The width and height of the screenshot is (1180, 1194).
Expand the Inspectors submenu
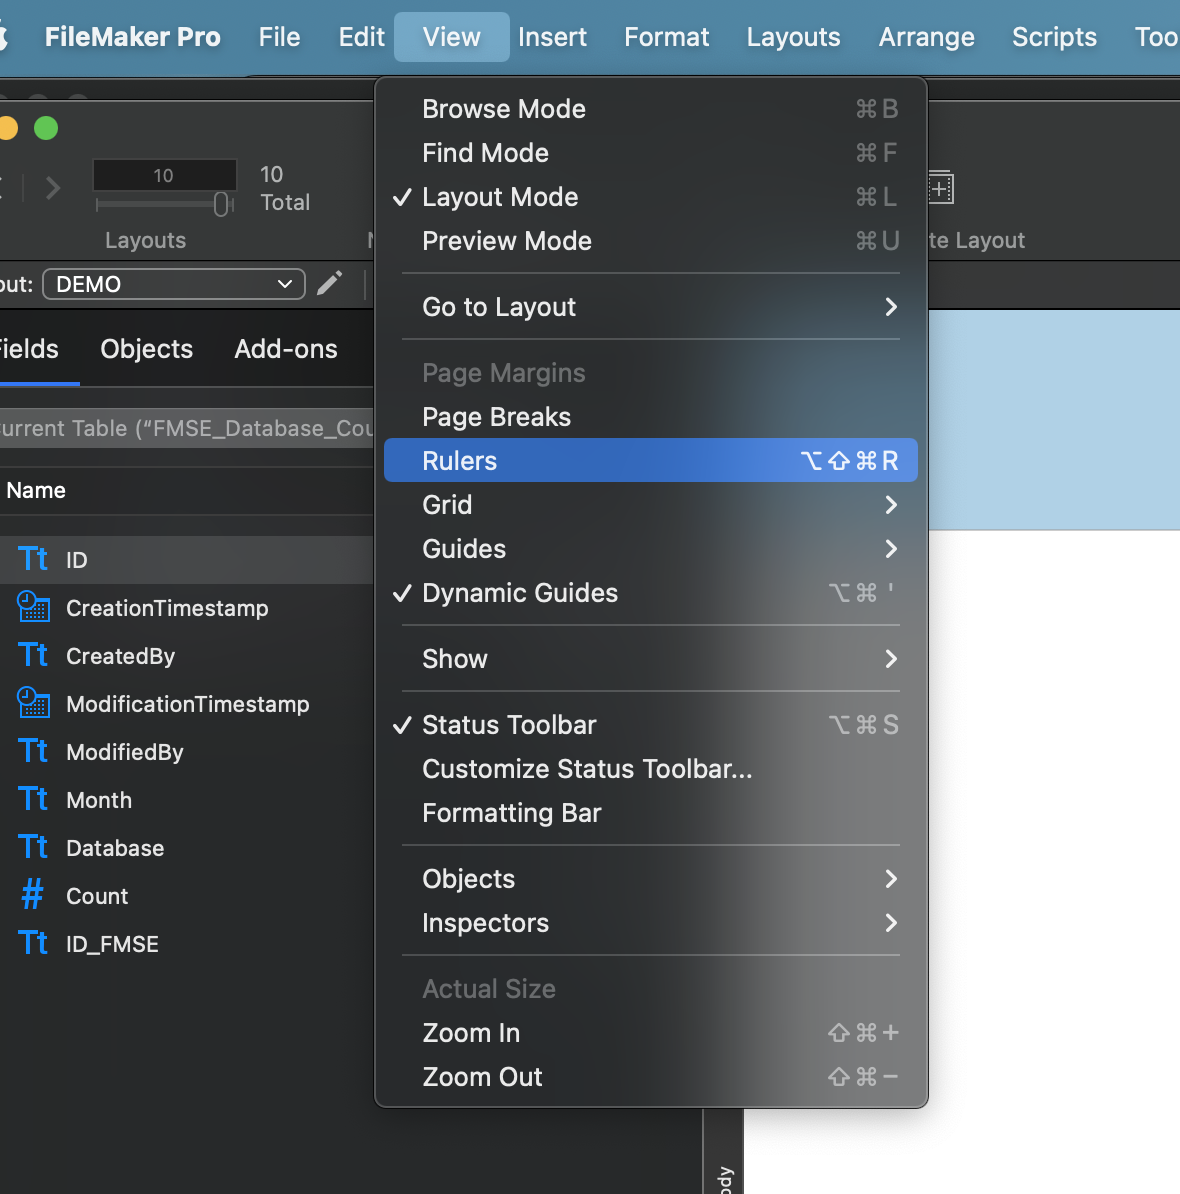[651, 923]
